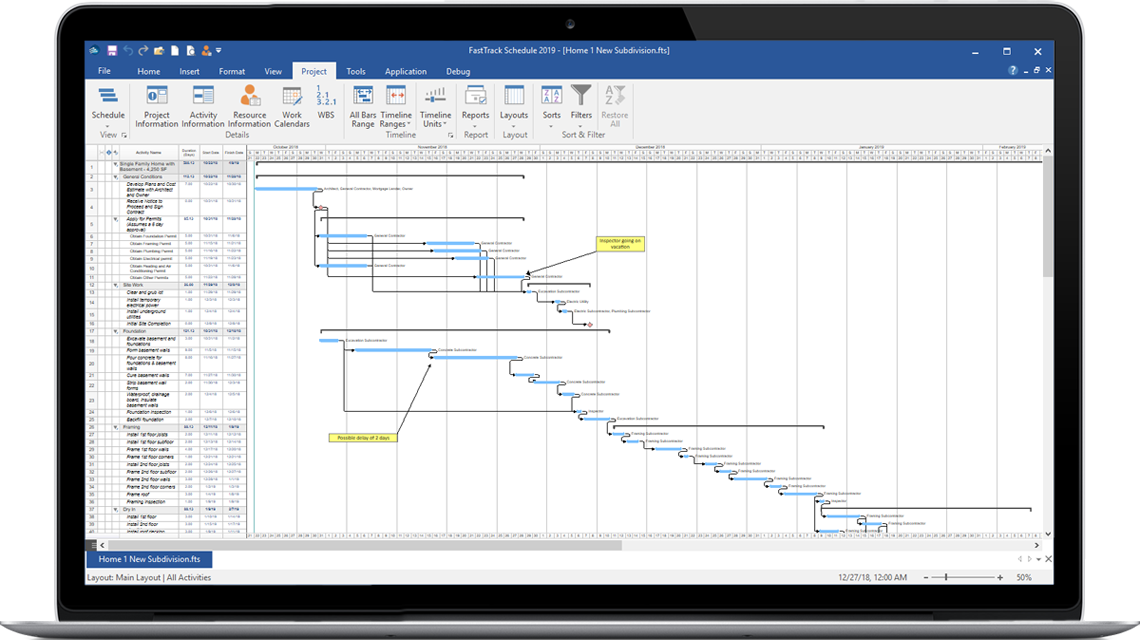Switch to the Format ribbon tab
The width and height of the screenshot is (1140, 640).
[232, 71]
